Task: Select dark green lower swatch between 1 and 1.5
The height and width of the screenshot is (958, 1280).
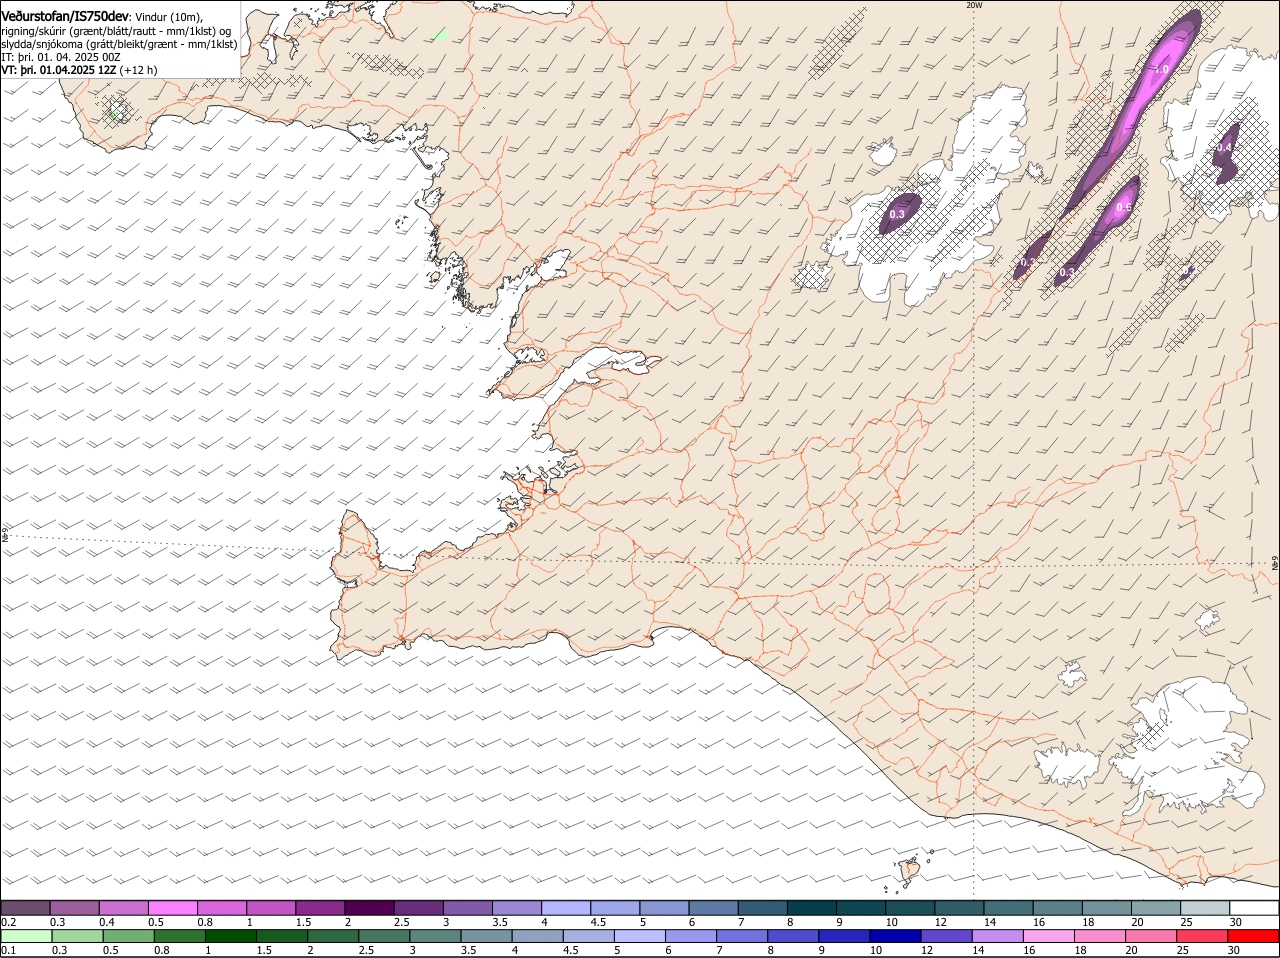Action: tap(230, 936)
